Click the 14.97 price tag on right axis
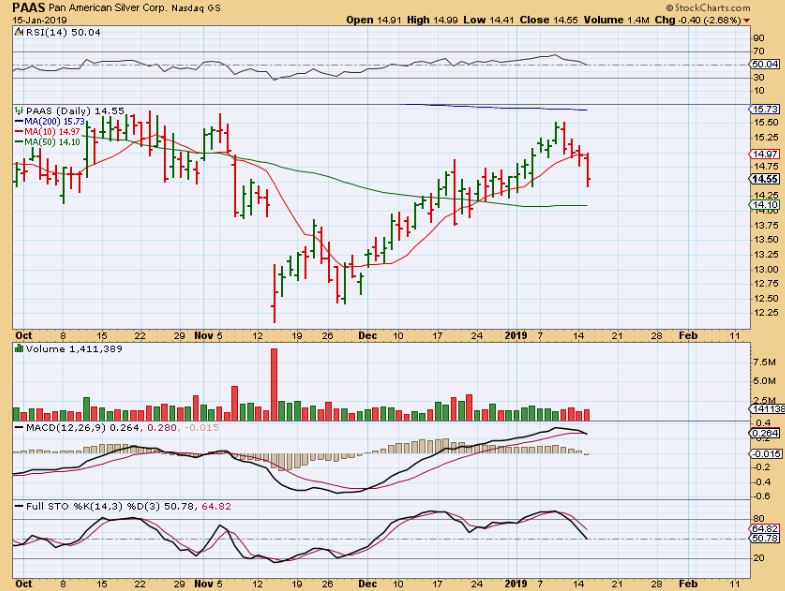This screenshot has height=591, width=785. pos(764,154)
